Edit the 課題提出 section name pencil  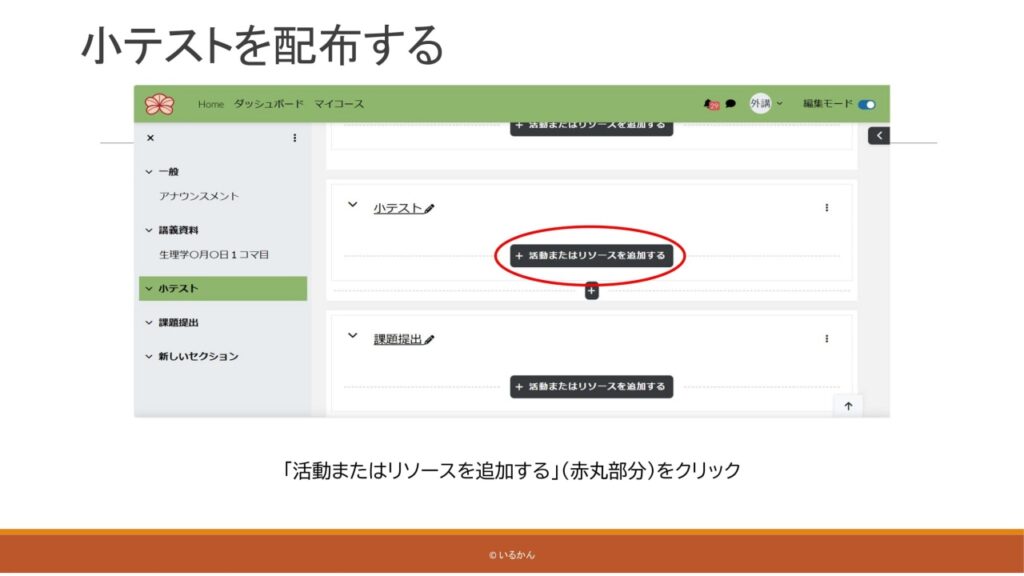tap(430, 340)
